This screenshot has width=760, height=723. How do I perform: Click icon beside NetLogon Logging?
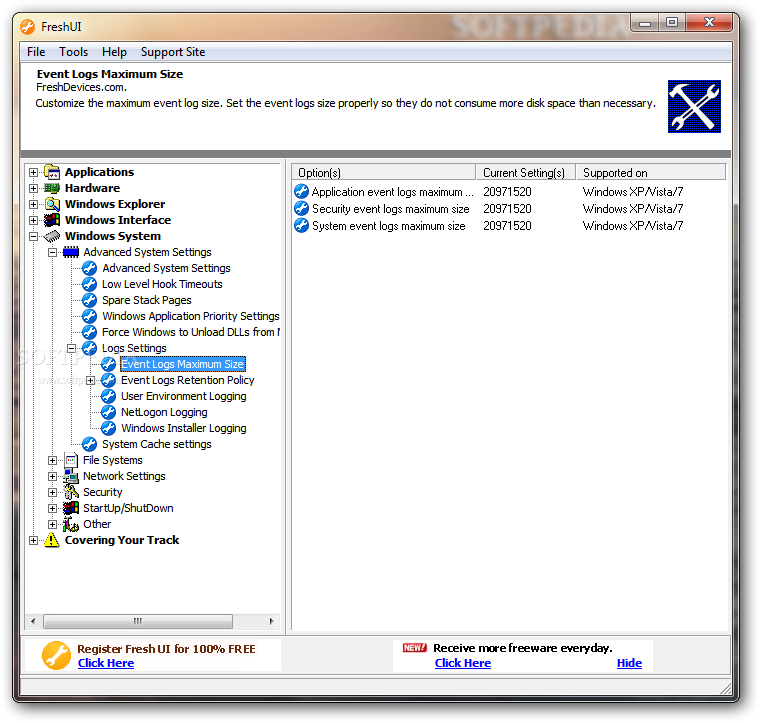(x=109, y=412)
